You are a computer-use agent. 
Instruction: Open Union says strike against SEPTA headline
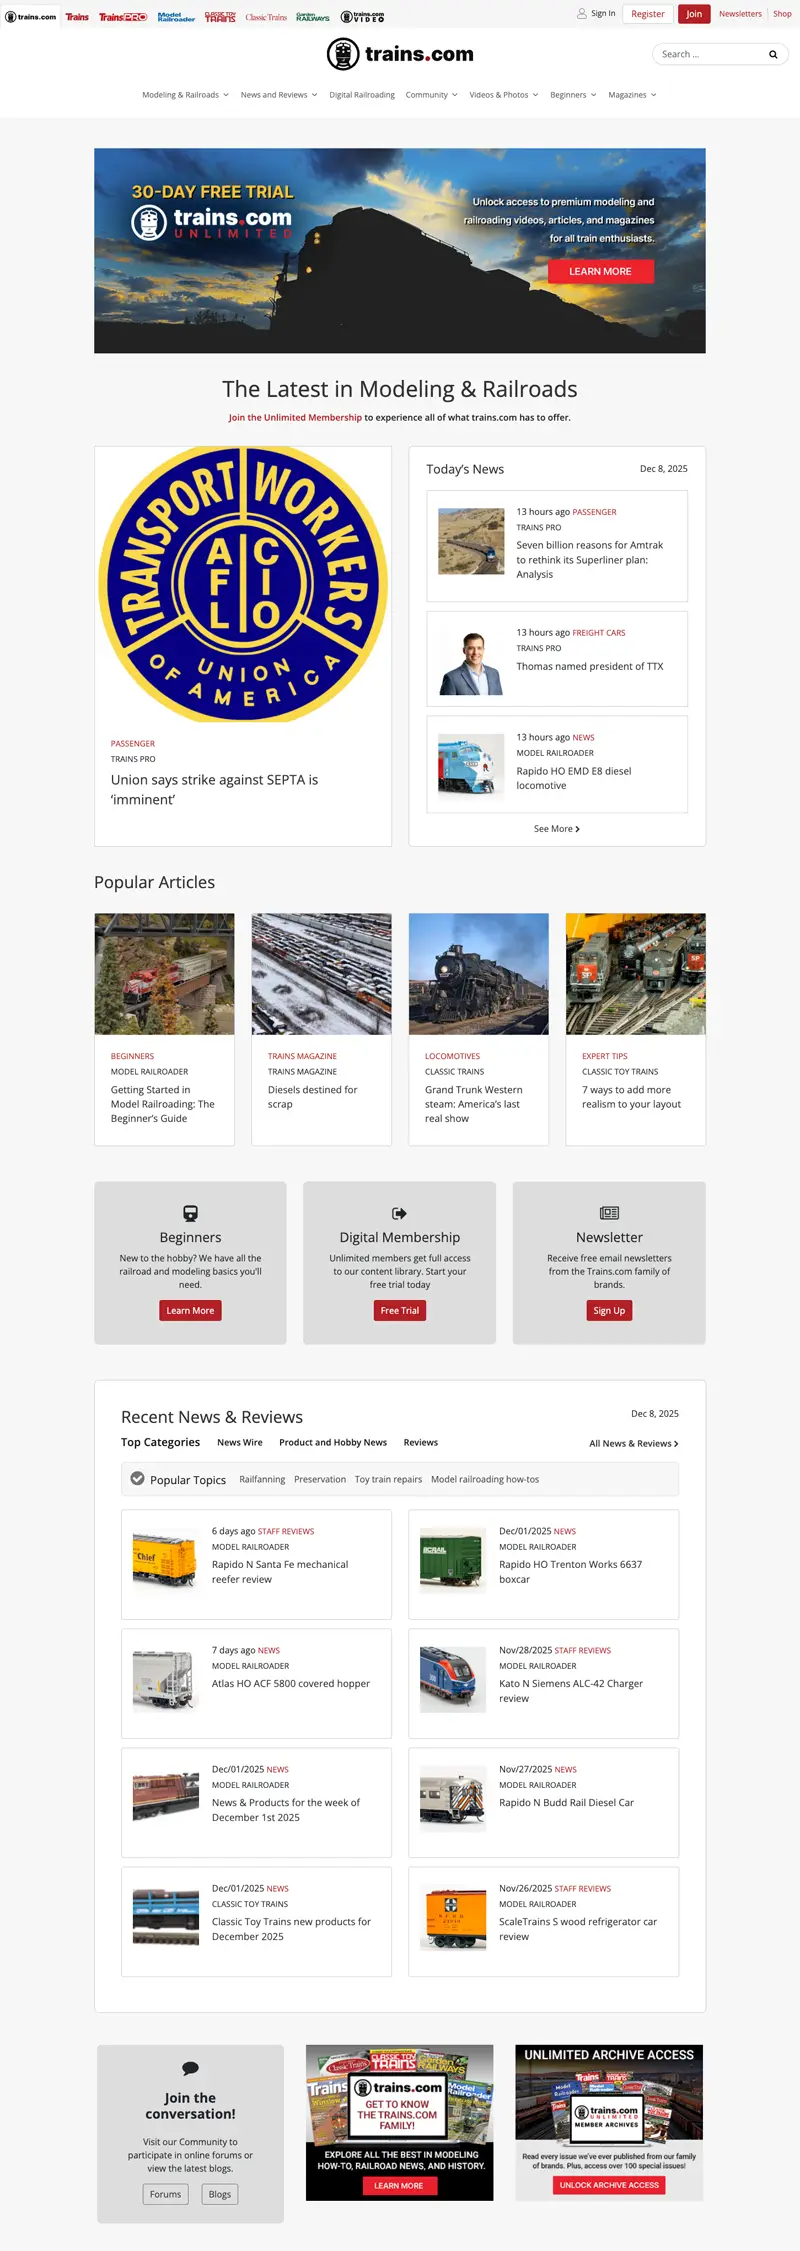pyautogui.click(x=214, y=789)
